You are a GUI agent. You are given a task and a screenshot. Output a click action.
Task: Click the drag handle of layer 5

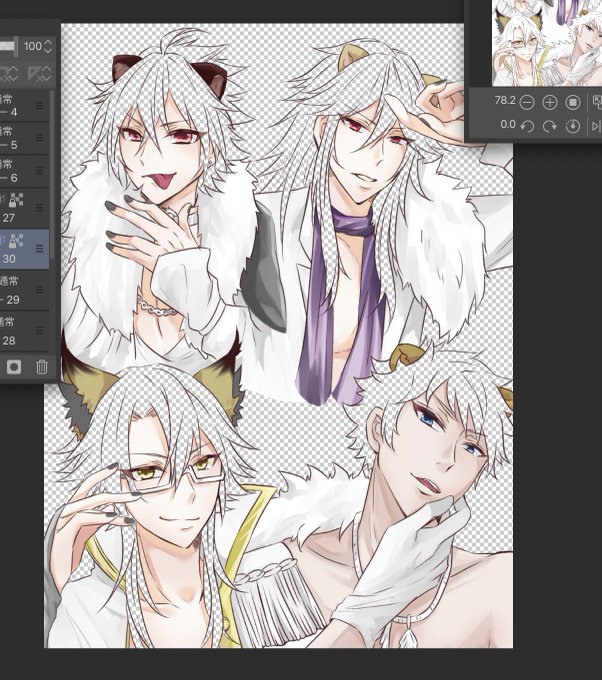point(39,138)
